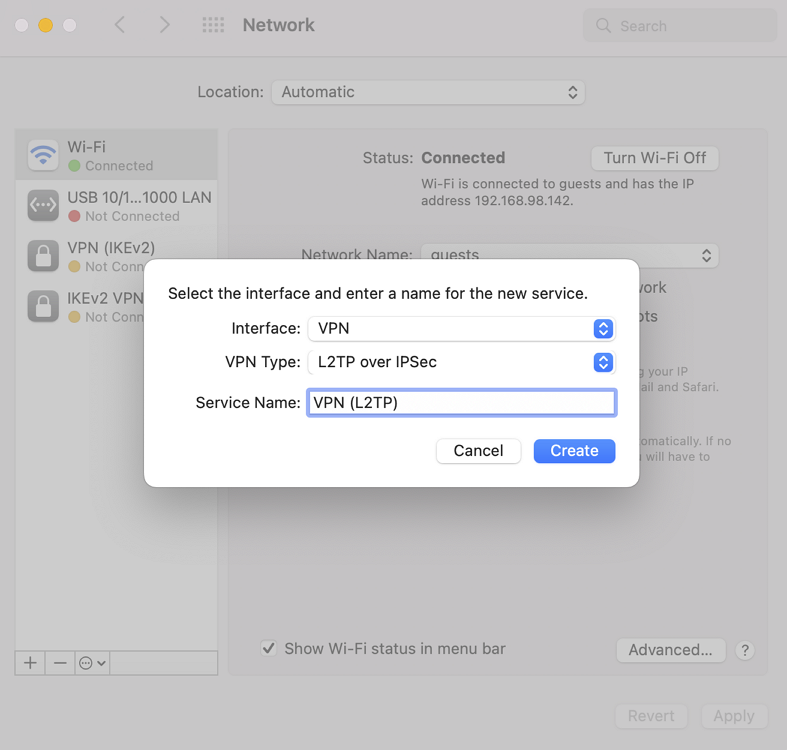Viewport: 787px width, 750px height.
Task: Click the help question mark button
Action: [x=744, y=650]
